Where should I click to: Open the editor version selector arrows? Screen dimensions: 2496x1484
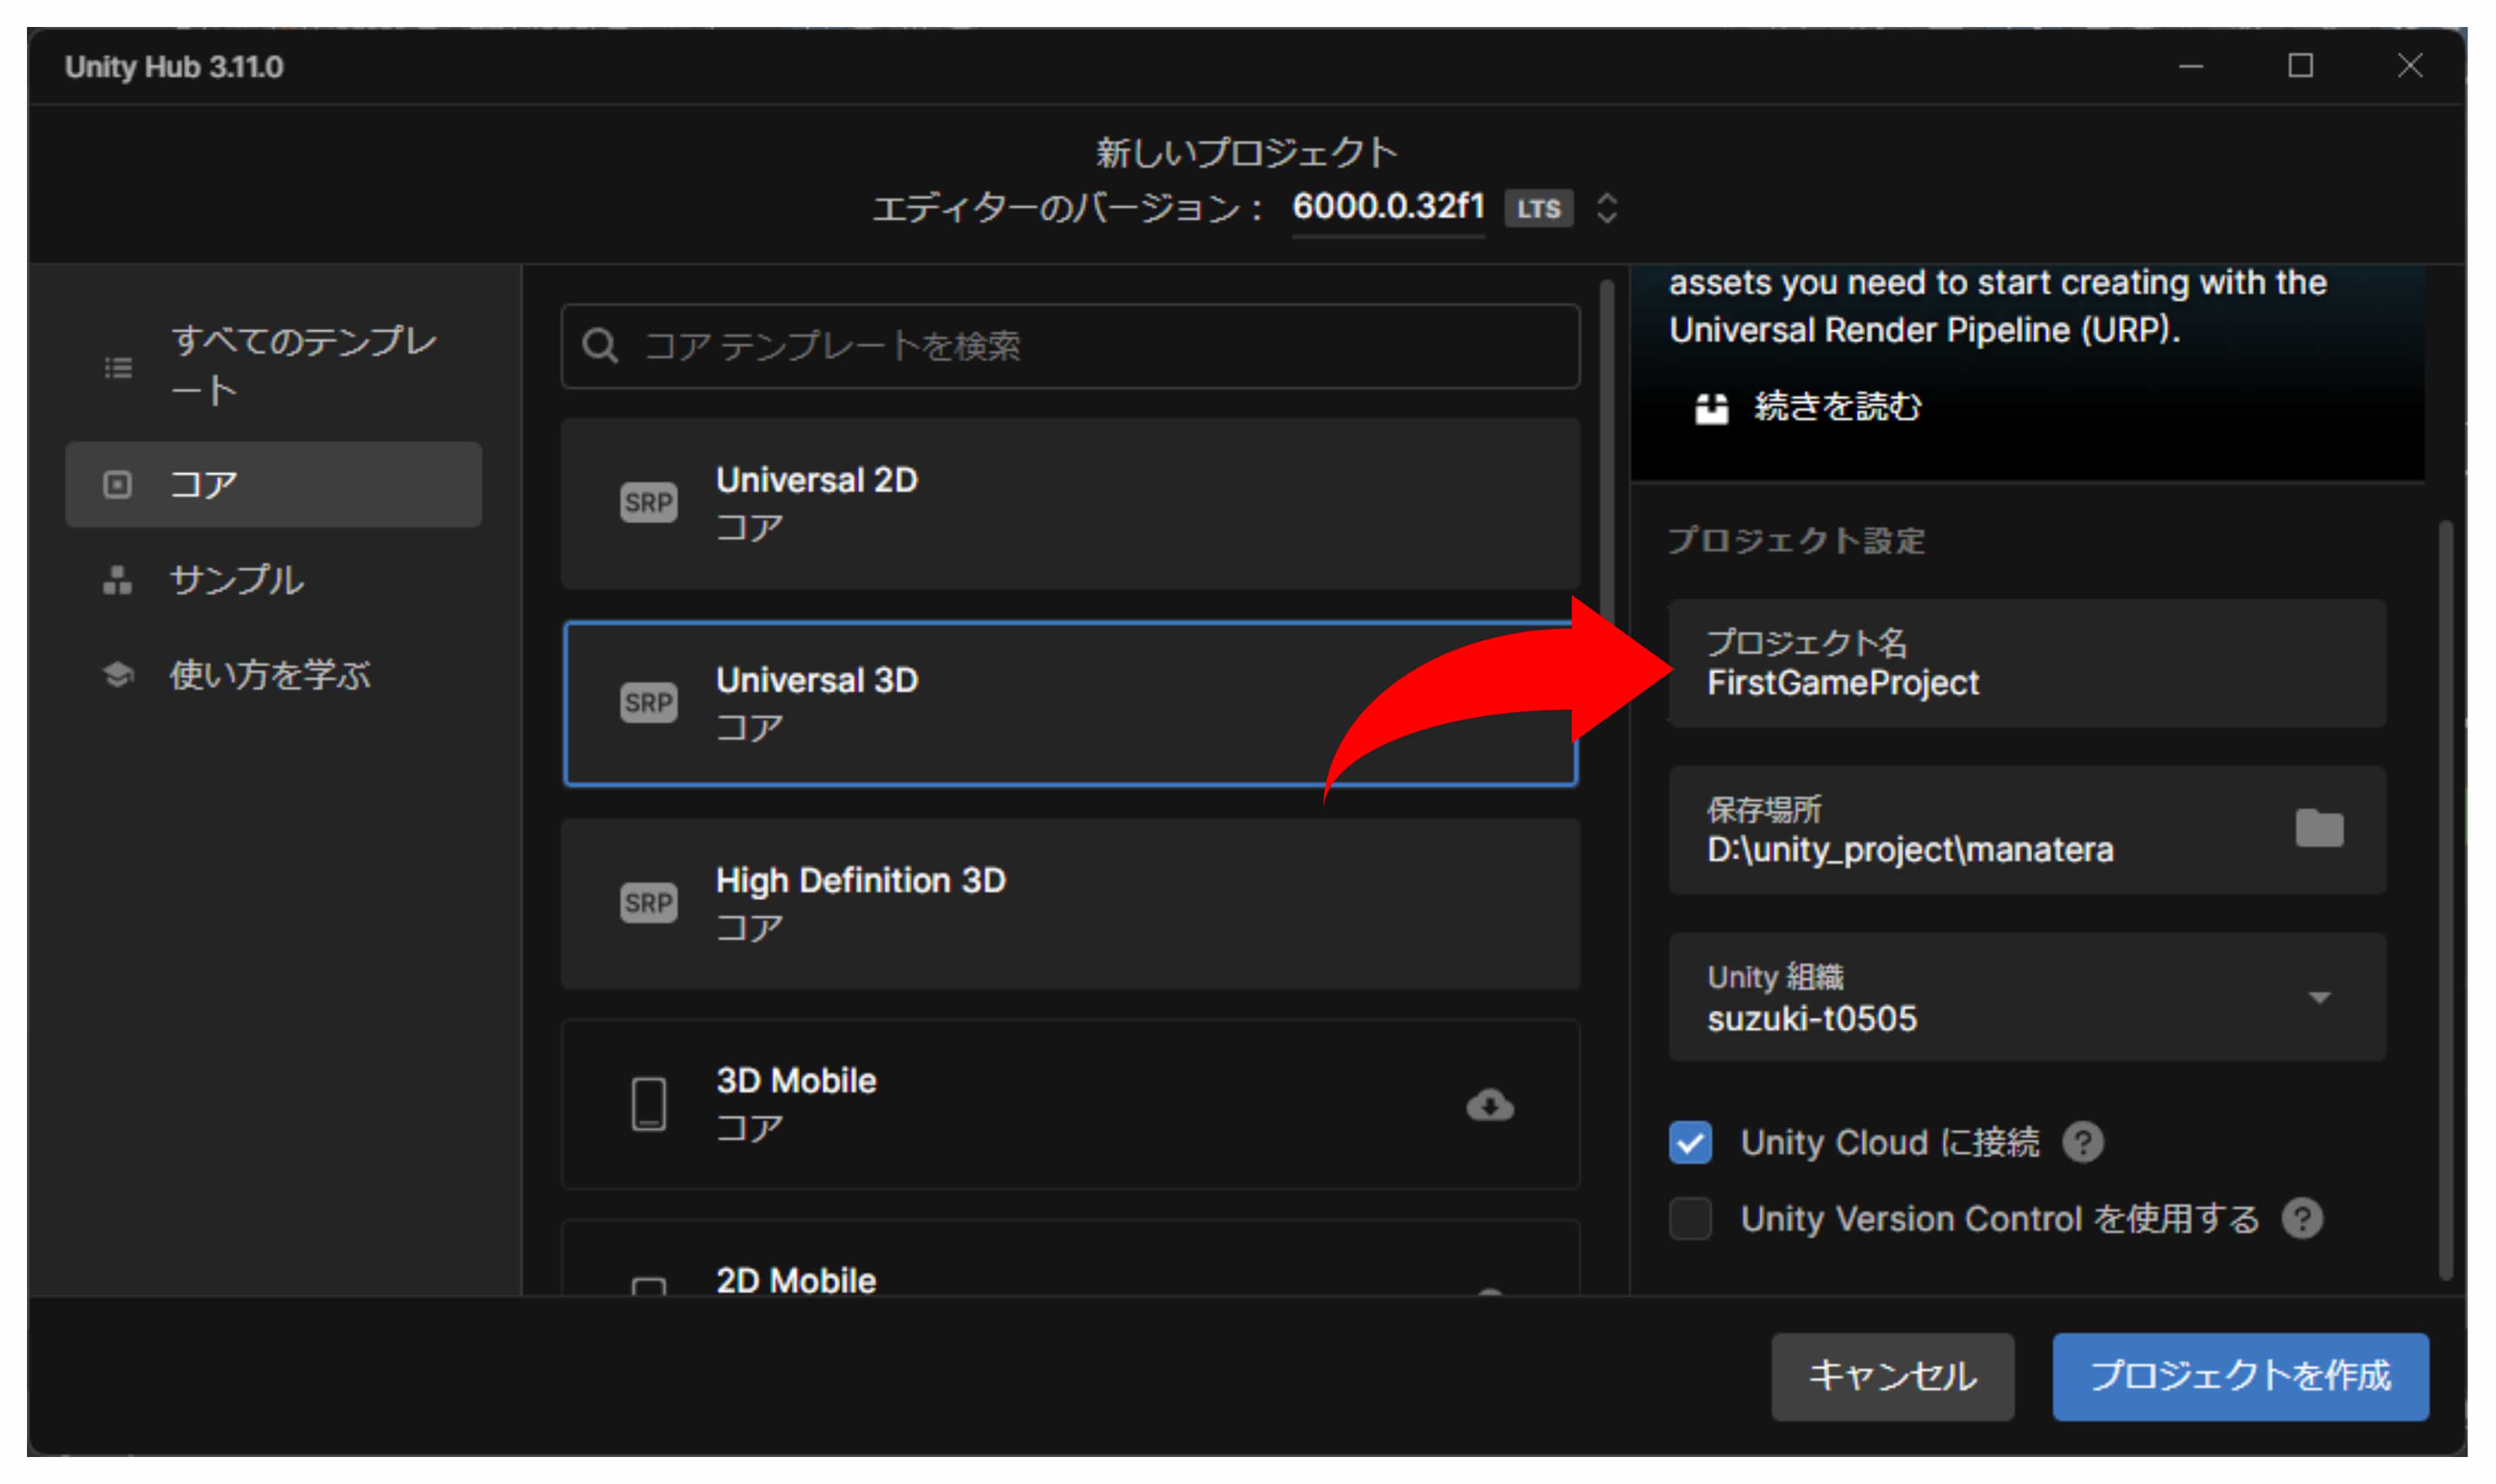[1606, 208]
